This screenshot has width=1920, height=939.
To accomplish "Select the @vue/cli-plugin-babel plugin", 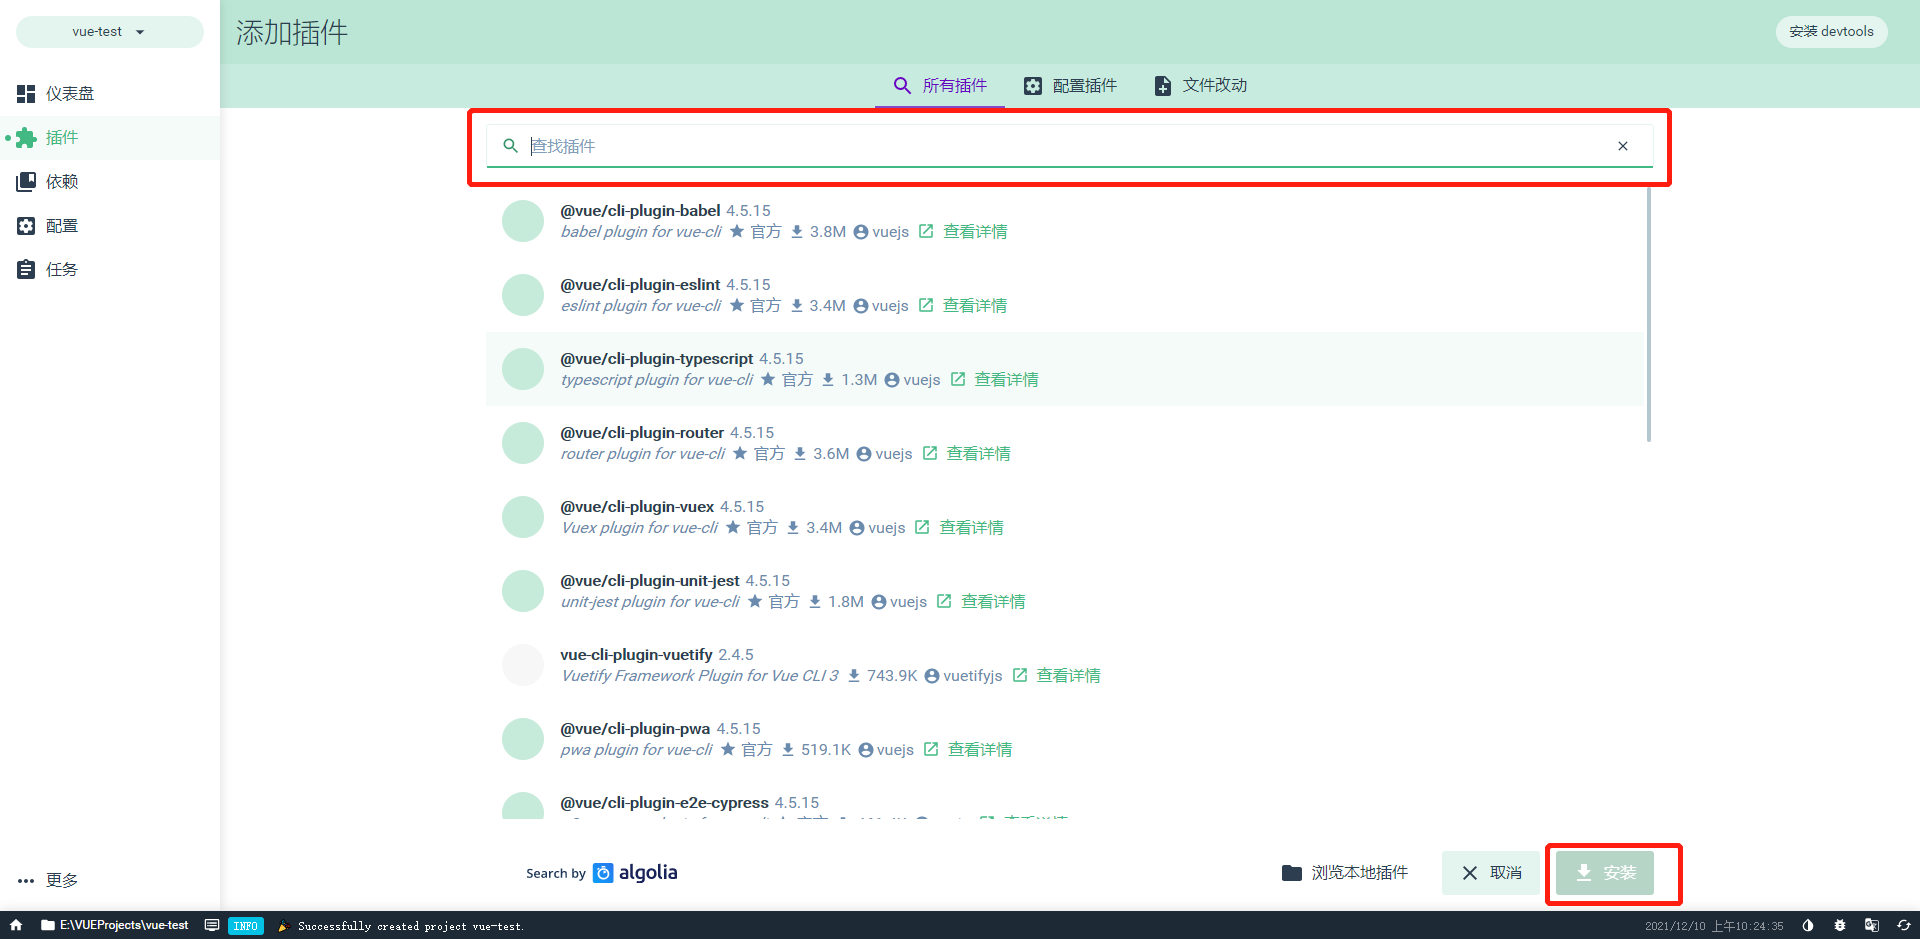I will click(1065, 221).
